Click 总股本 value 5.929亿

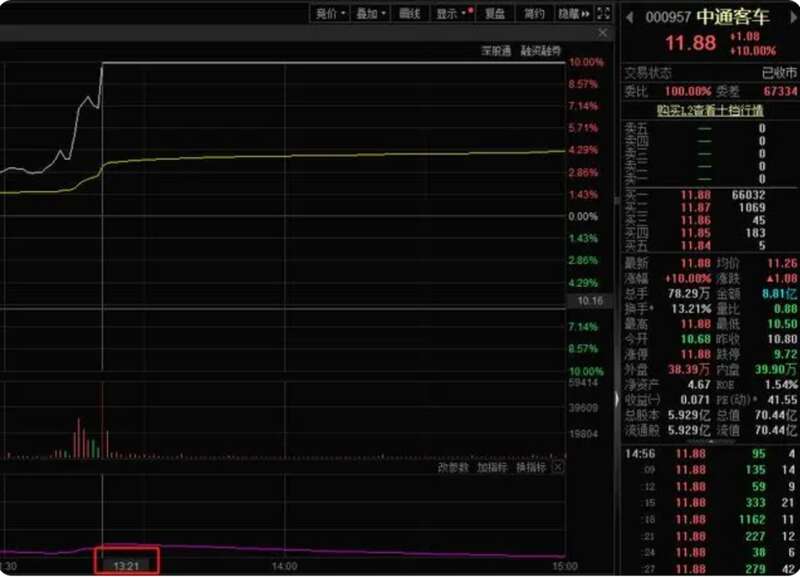(x=689, y=415)
